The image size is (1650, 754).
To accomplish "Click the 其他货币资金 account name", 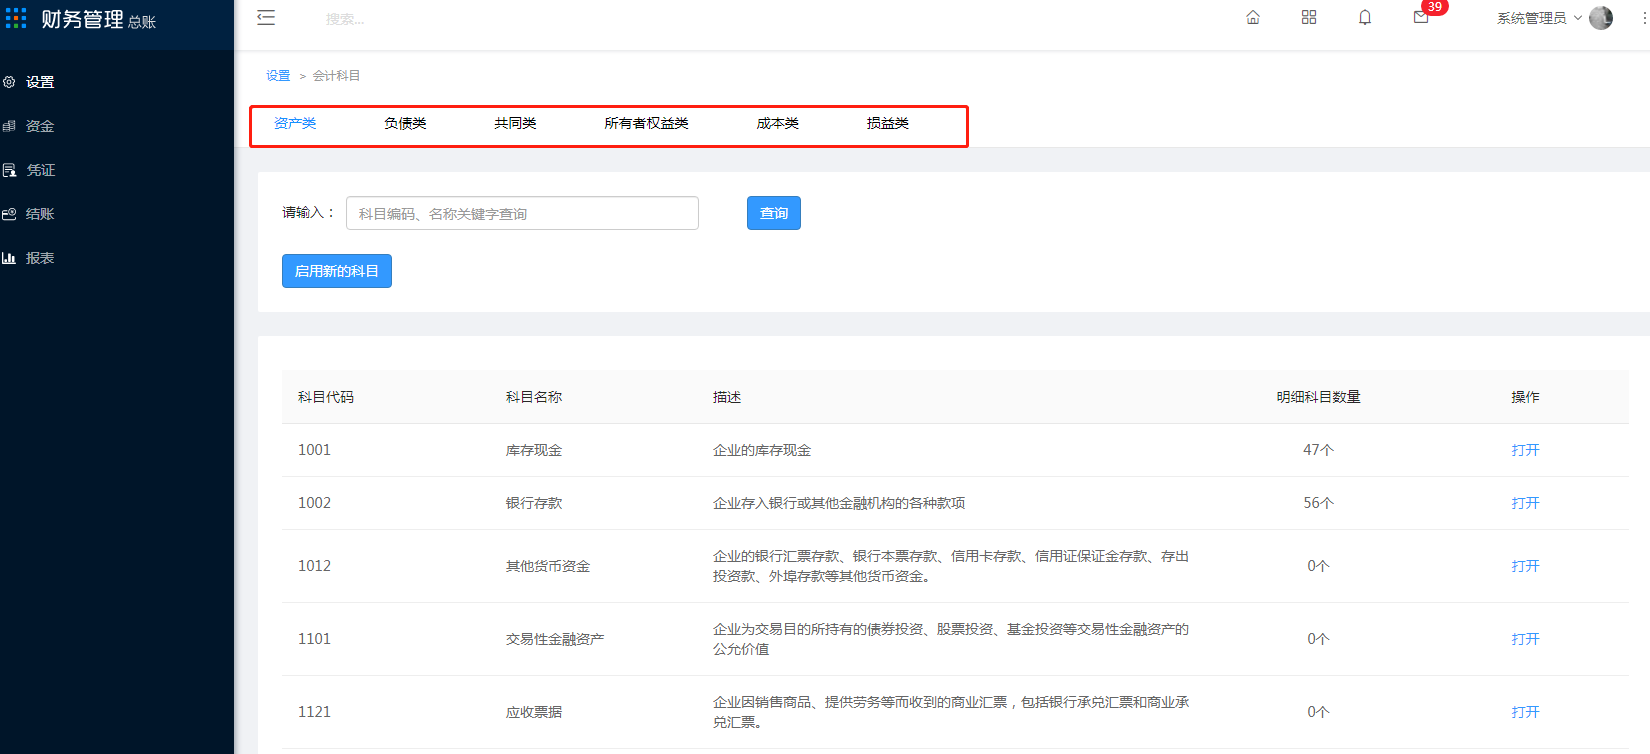I will click(x=548, y=566).
